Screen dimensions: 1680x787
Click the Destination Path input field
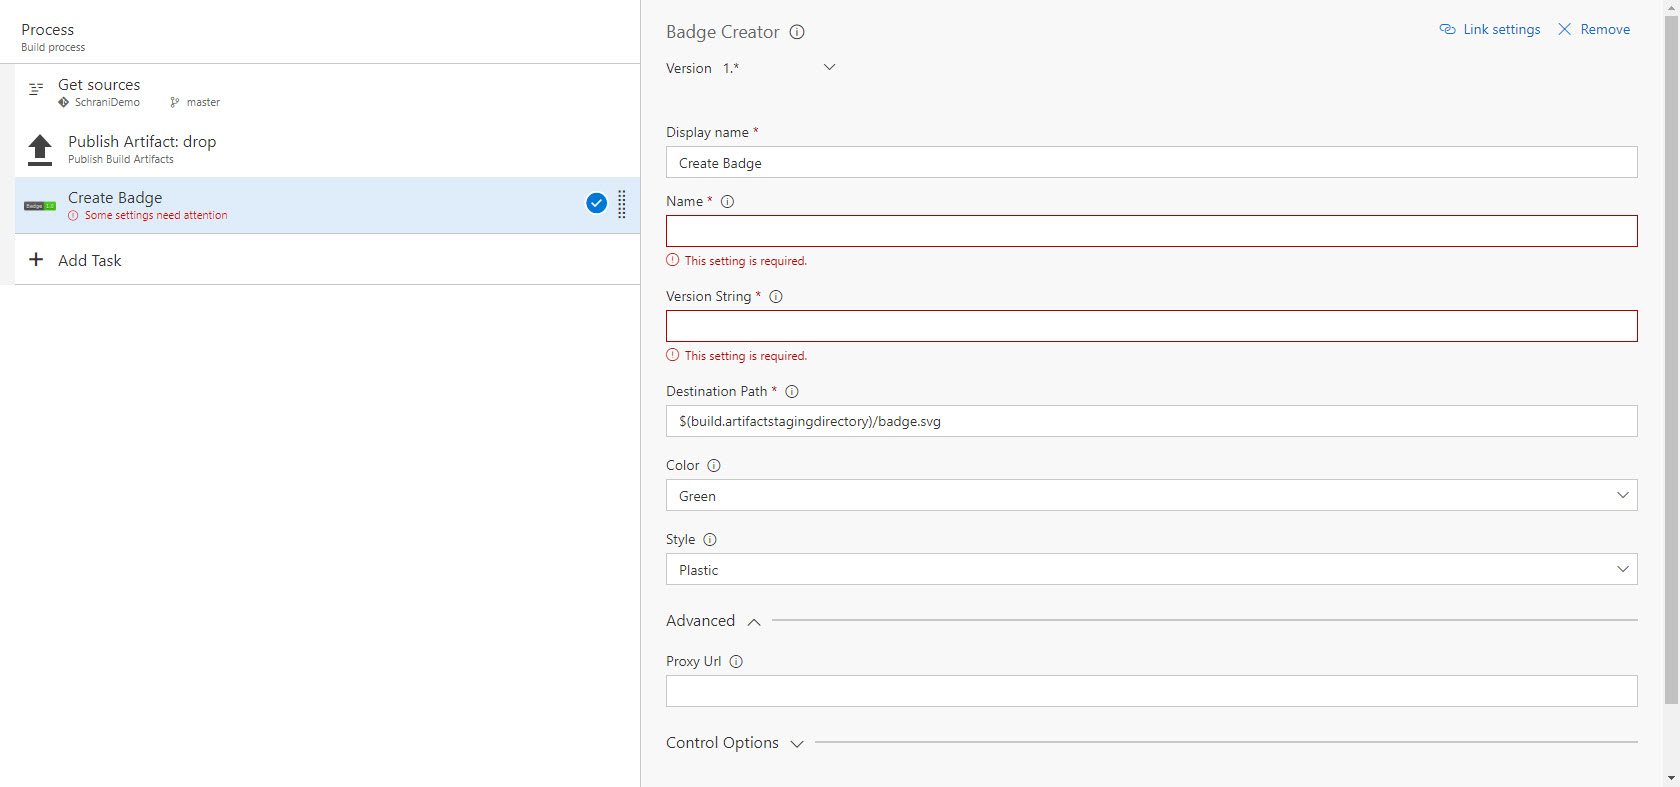click(1152, 421)
